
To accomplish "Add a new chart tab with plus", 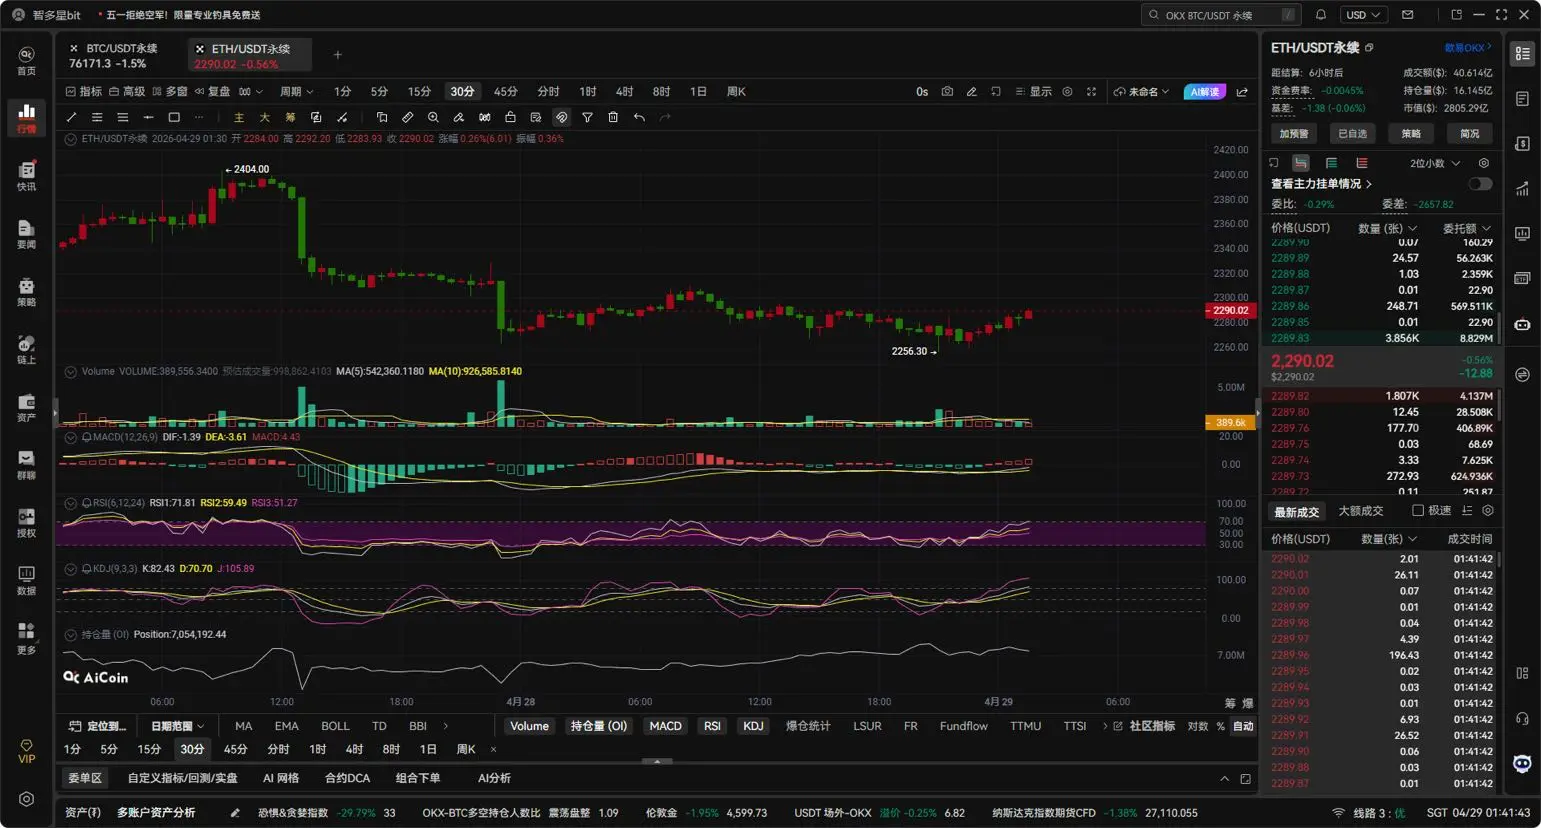I will click(x=337, y=55).
